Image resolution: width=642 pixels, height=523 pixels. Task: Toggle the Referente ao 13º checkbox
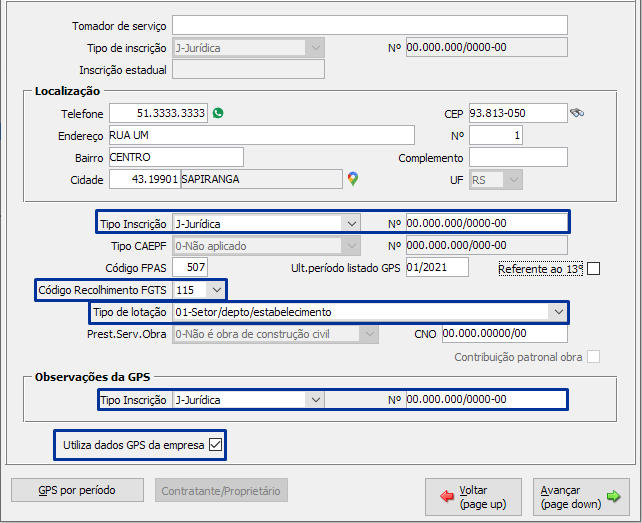coord(593,269)
